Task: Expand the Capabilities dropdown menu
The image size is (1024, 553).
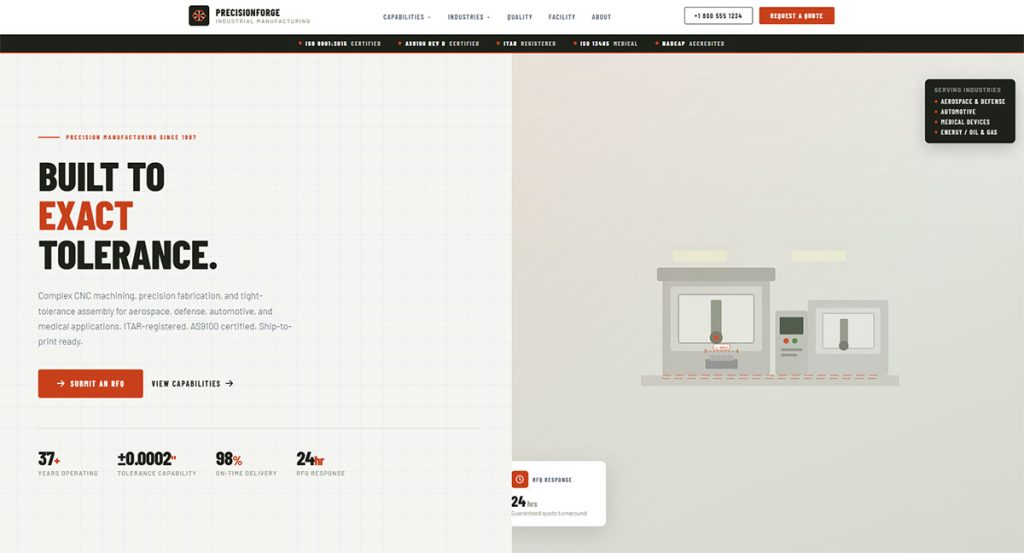Action: pos(406,17)
